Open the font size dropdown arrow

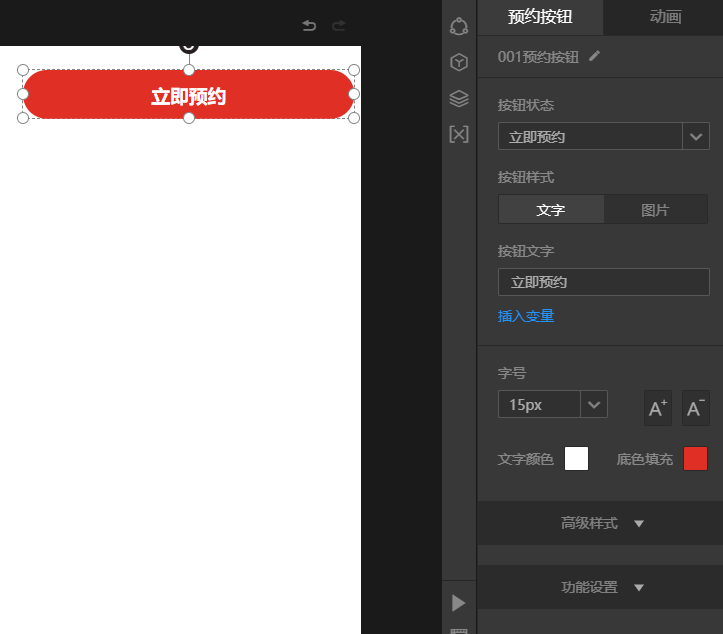click(x=594, y=404)
